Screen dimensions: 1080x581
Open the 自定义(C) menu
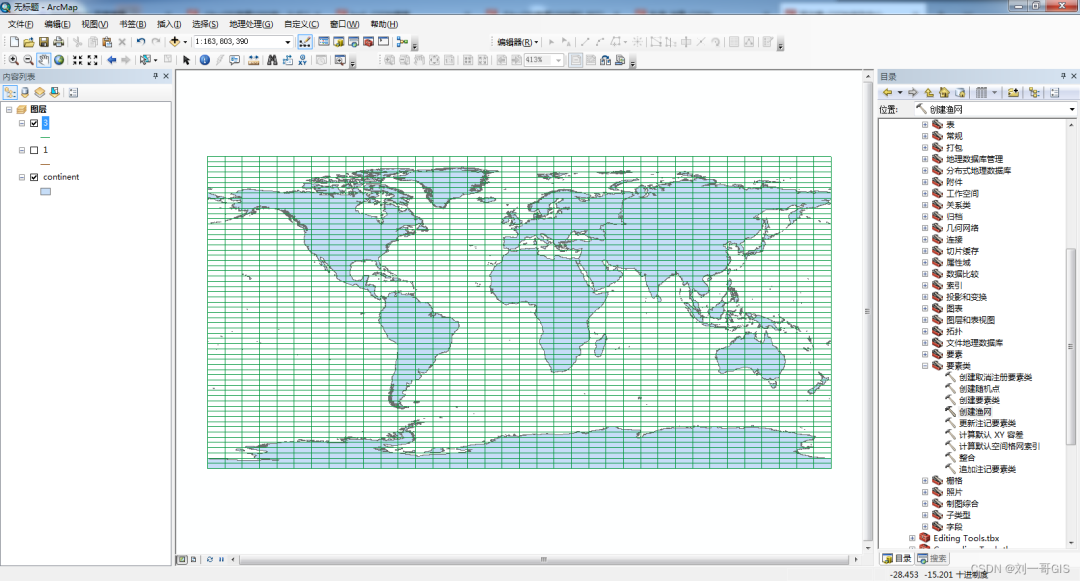click(301, 24)
